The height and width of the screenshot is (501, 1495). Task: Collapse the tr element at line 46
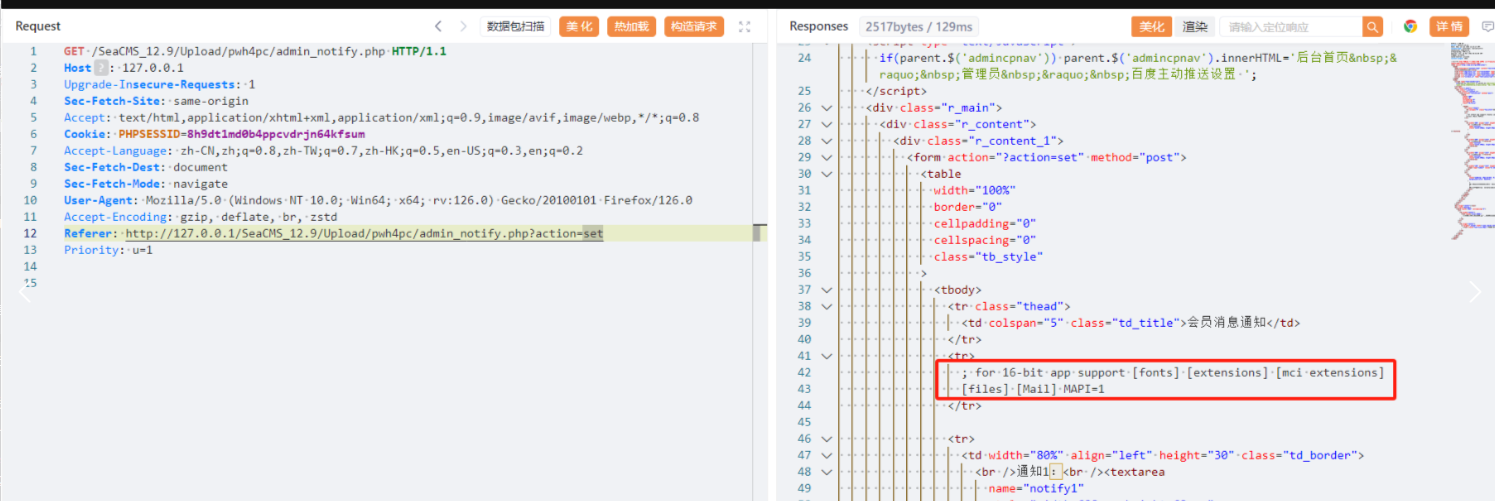coord(826,438)
